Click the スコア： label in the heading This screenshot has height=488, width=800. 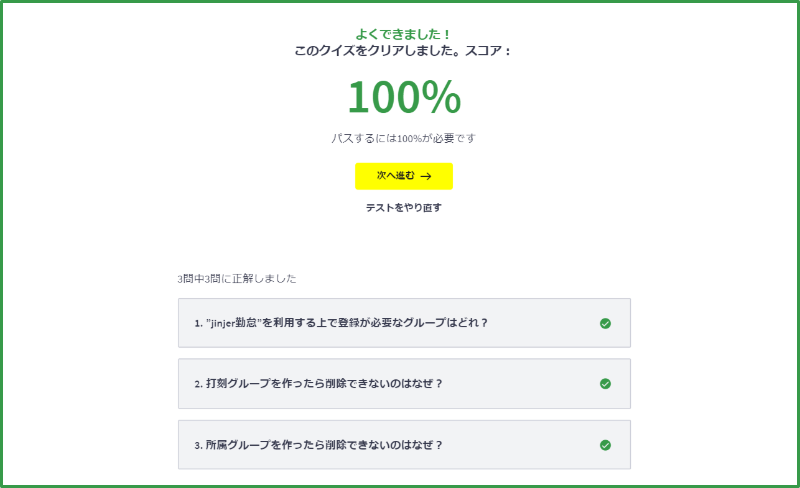point(488,51)
